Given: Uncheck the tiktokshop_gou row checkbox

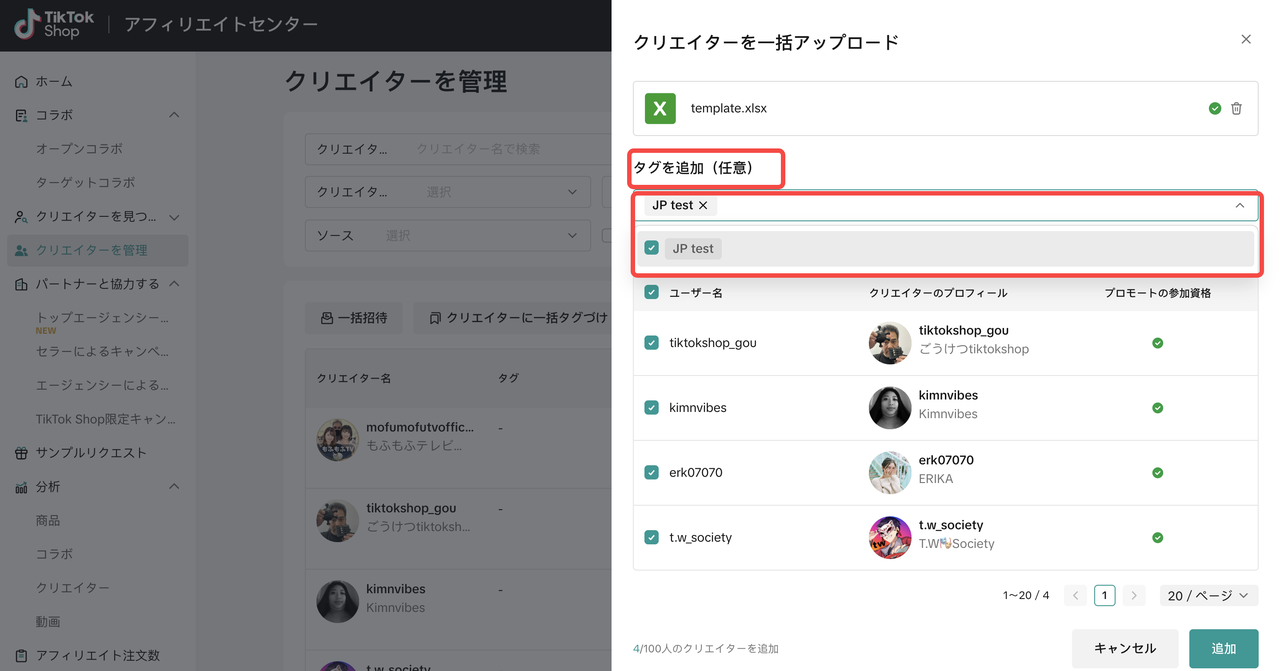Looking at the screenshot, I should pyautogui.click(x=652, y=343).
